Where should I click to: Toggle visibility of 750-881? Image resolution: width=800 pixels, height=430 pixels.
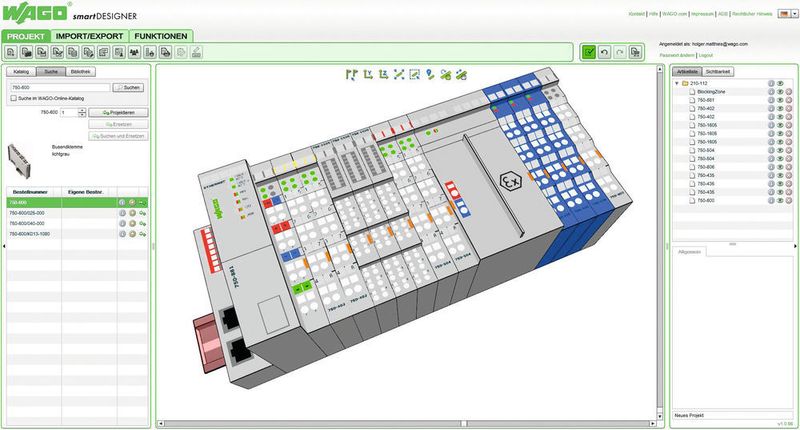[x=780, y=100]
